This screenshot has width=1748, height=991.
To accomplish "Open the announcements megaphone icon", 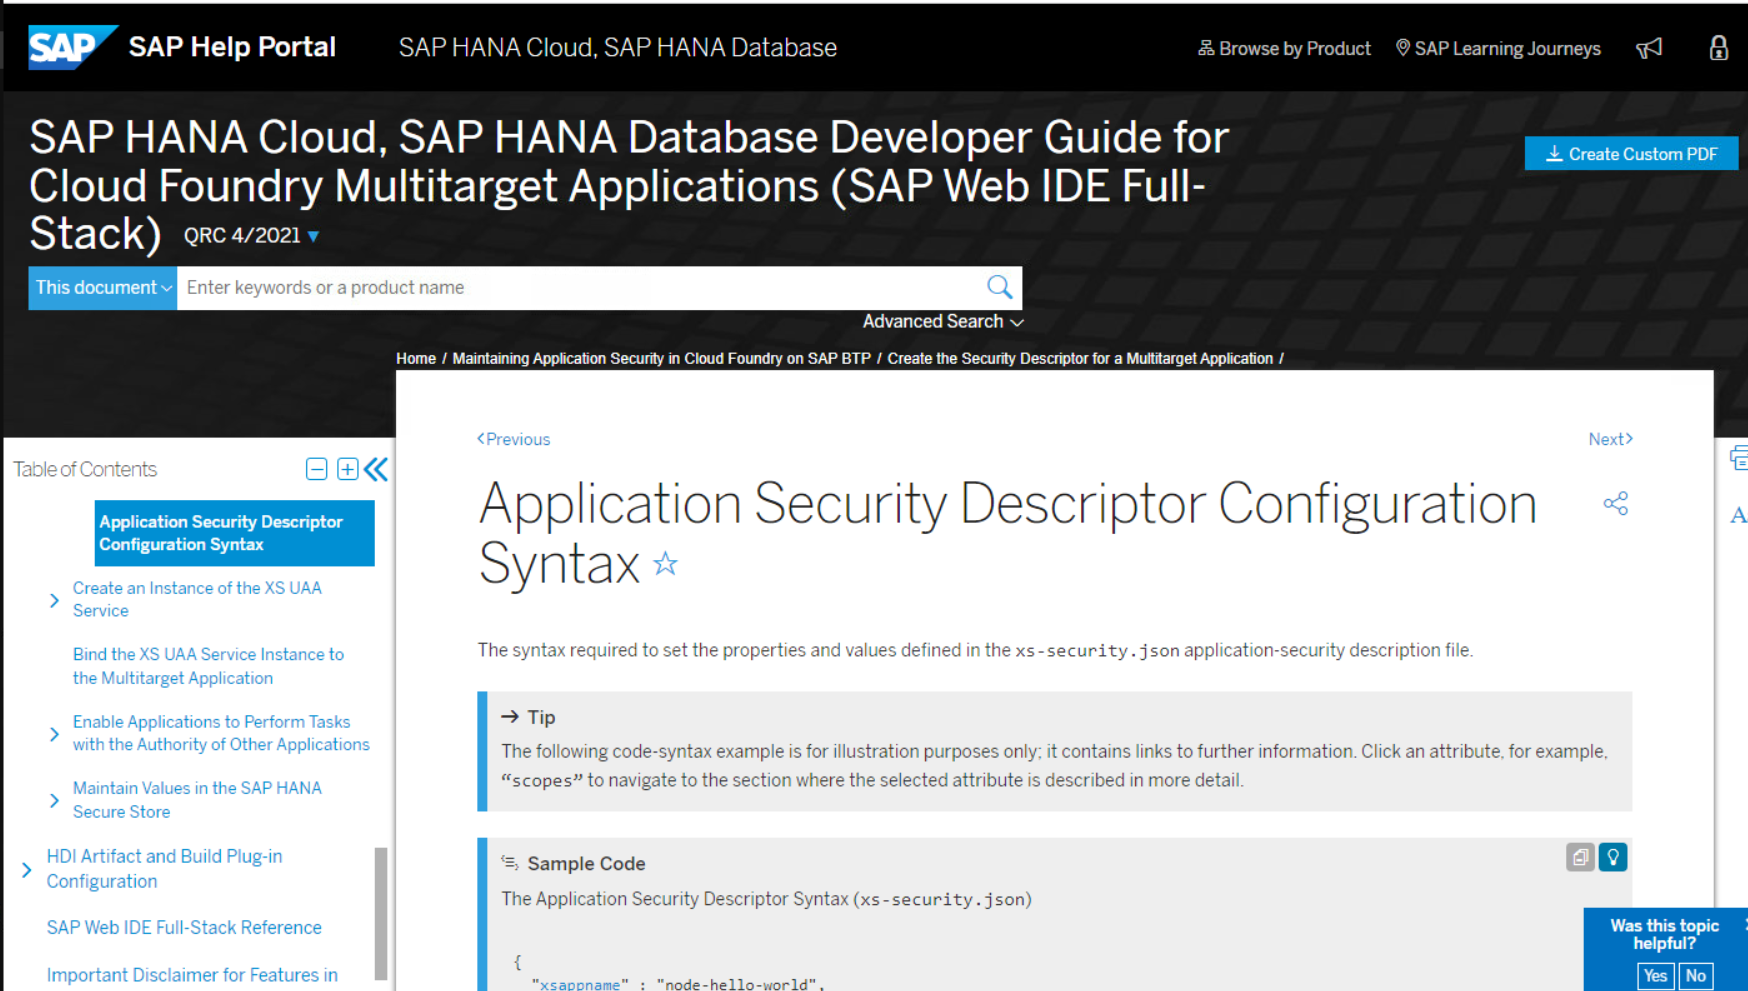I will click(x=1649, y=48).
